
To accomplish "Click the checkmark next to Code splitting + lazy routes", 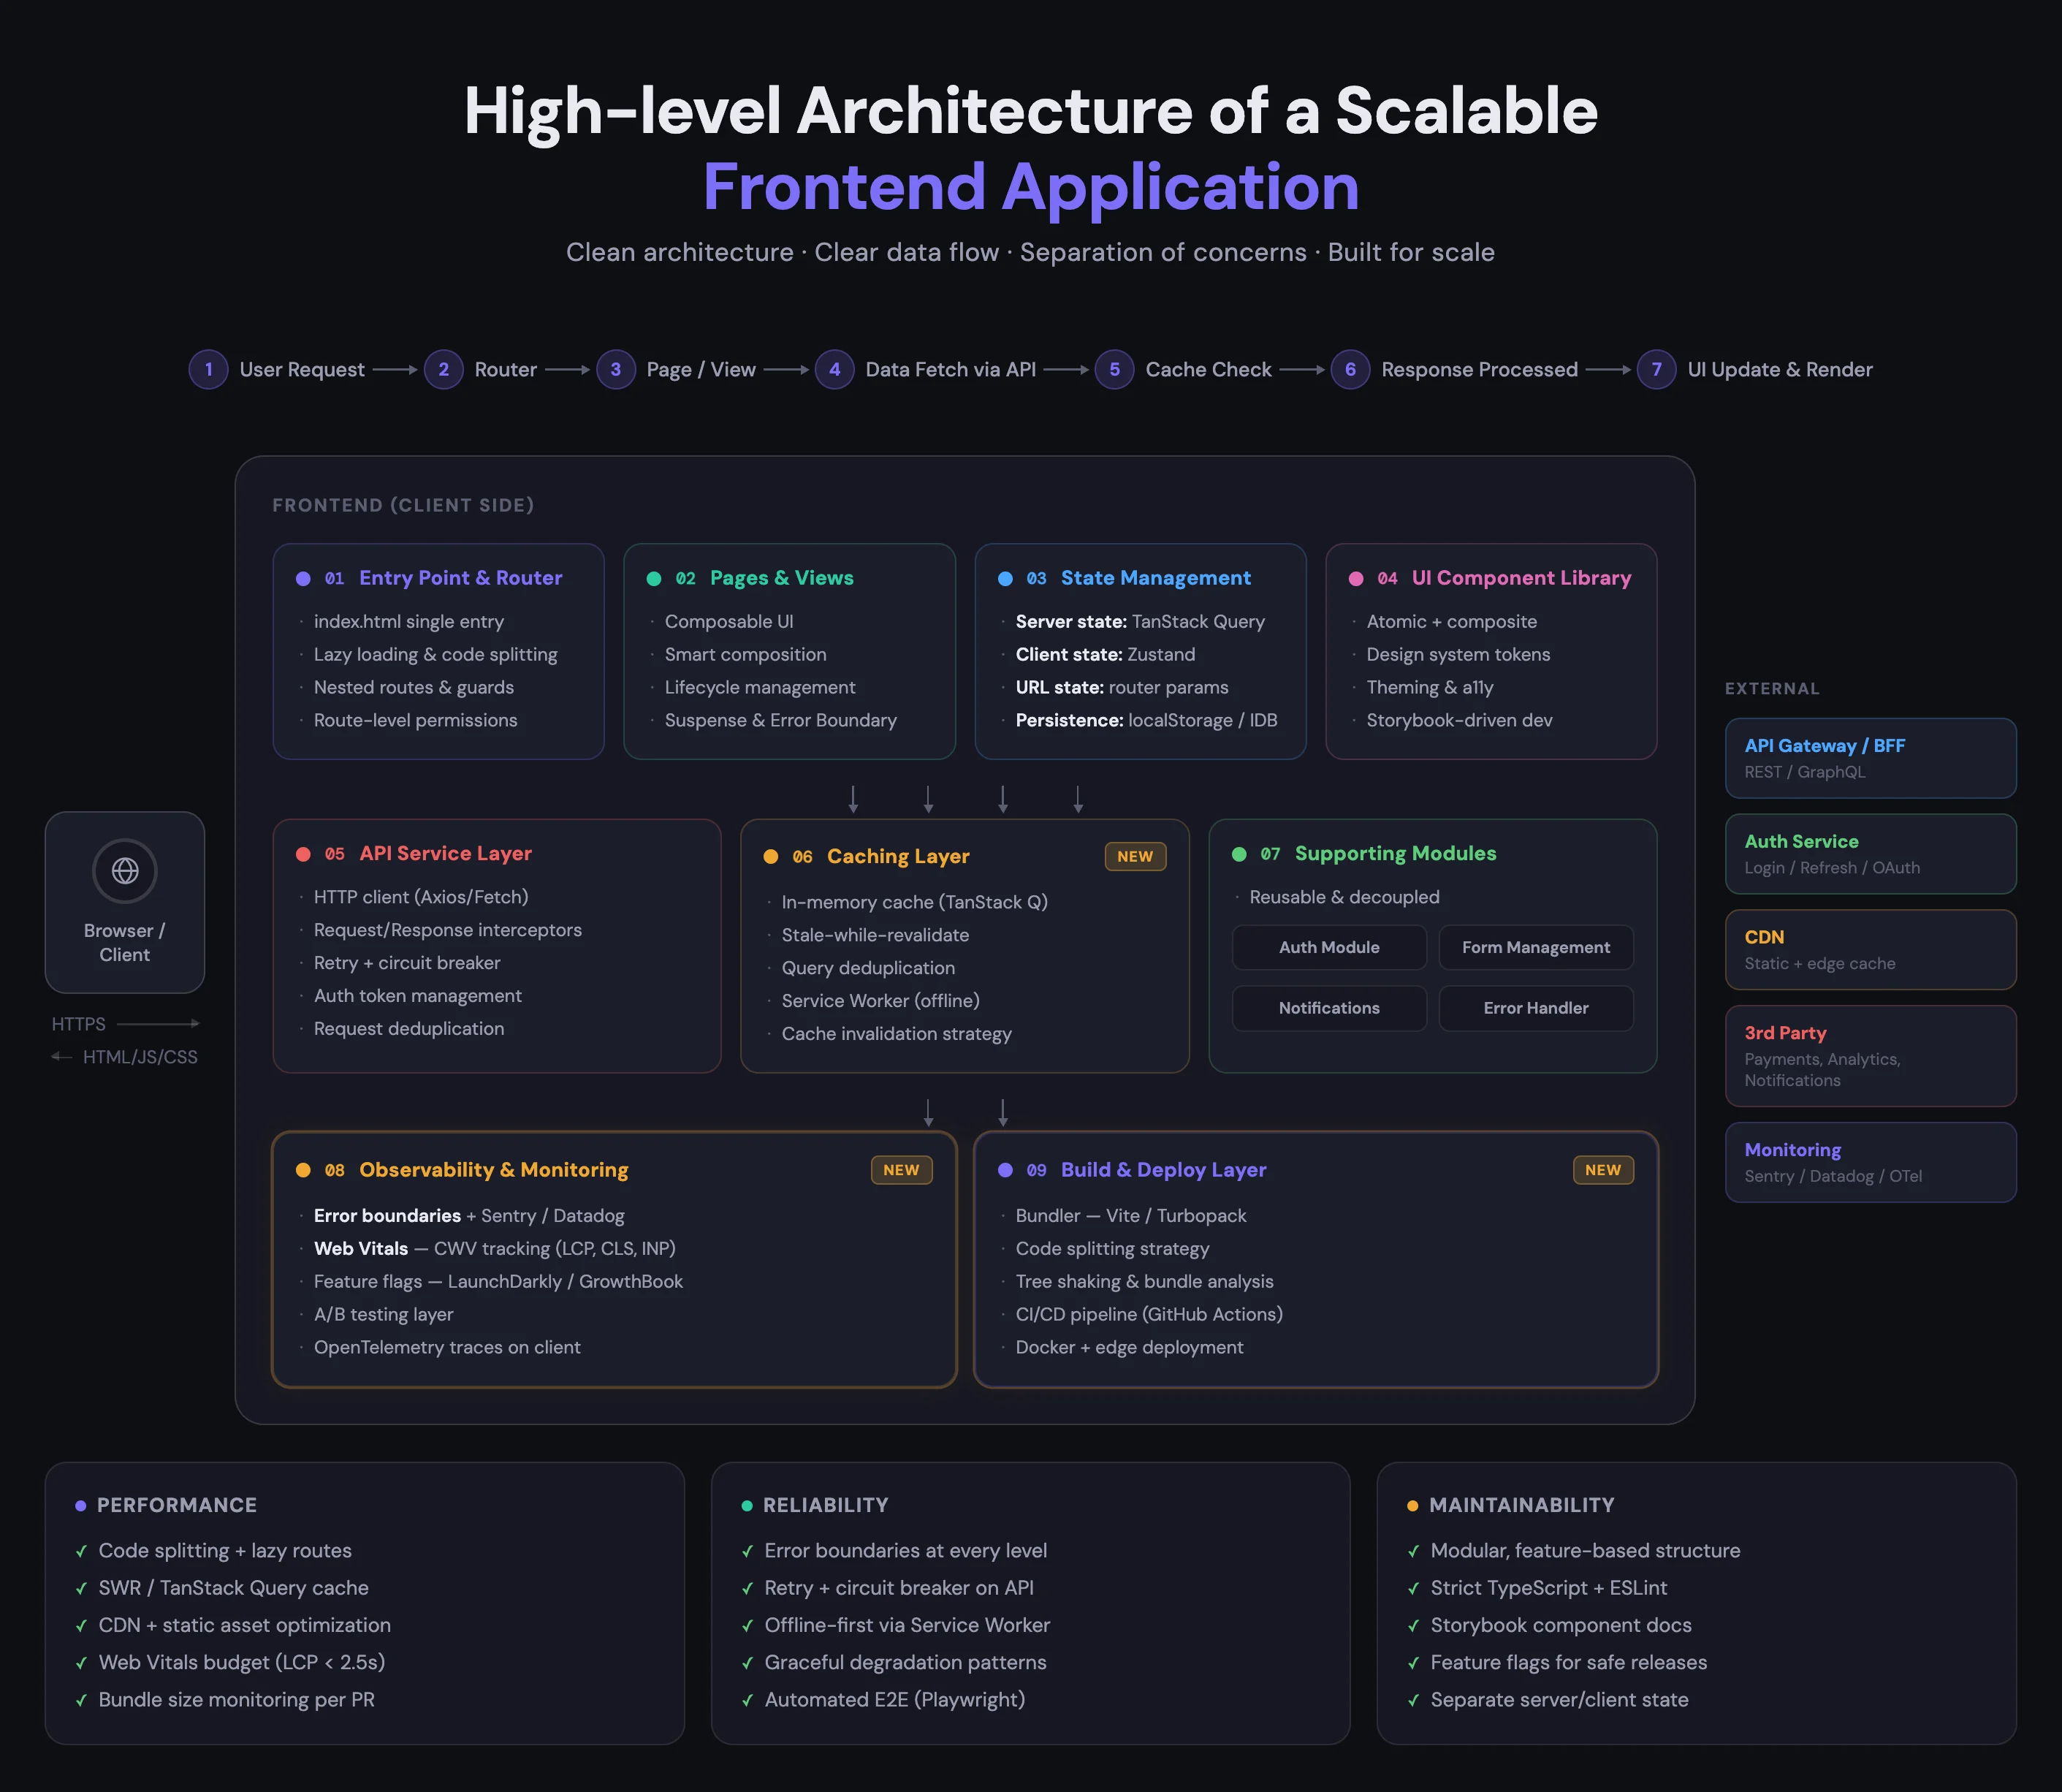I will (x=81, y=1552).
